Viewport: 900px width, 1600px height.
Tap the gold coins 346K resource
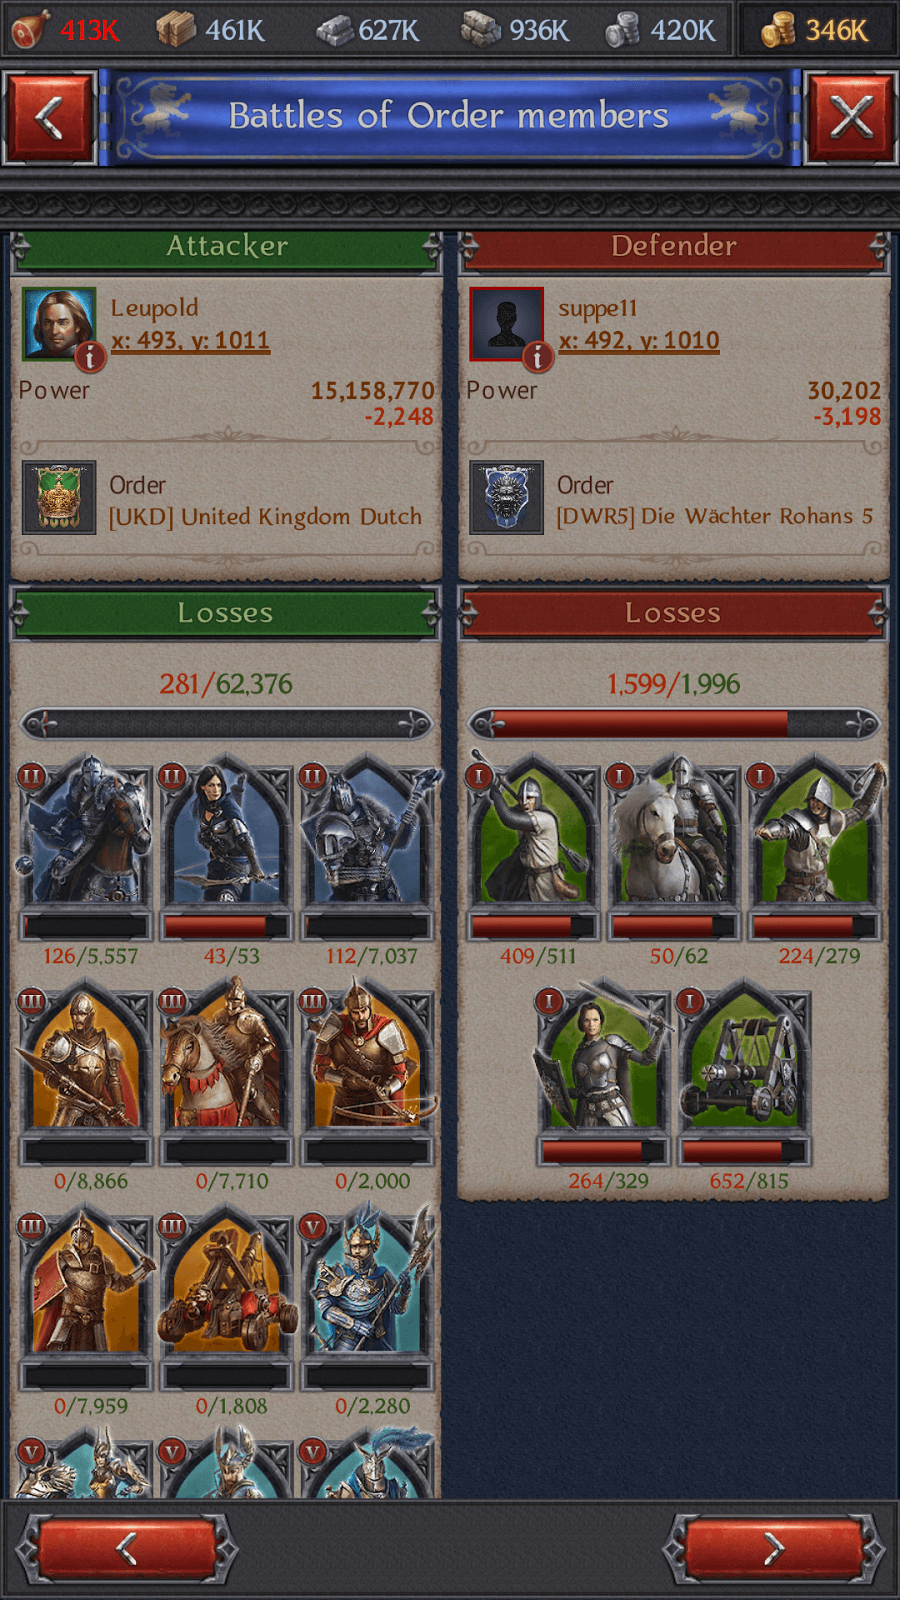[x=815, y=30]
